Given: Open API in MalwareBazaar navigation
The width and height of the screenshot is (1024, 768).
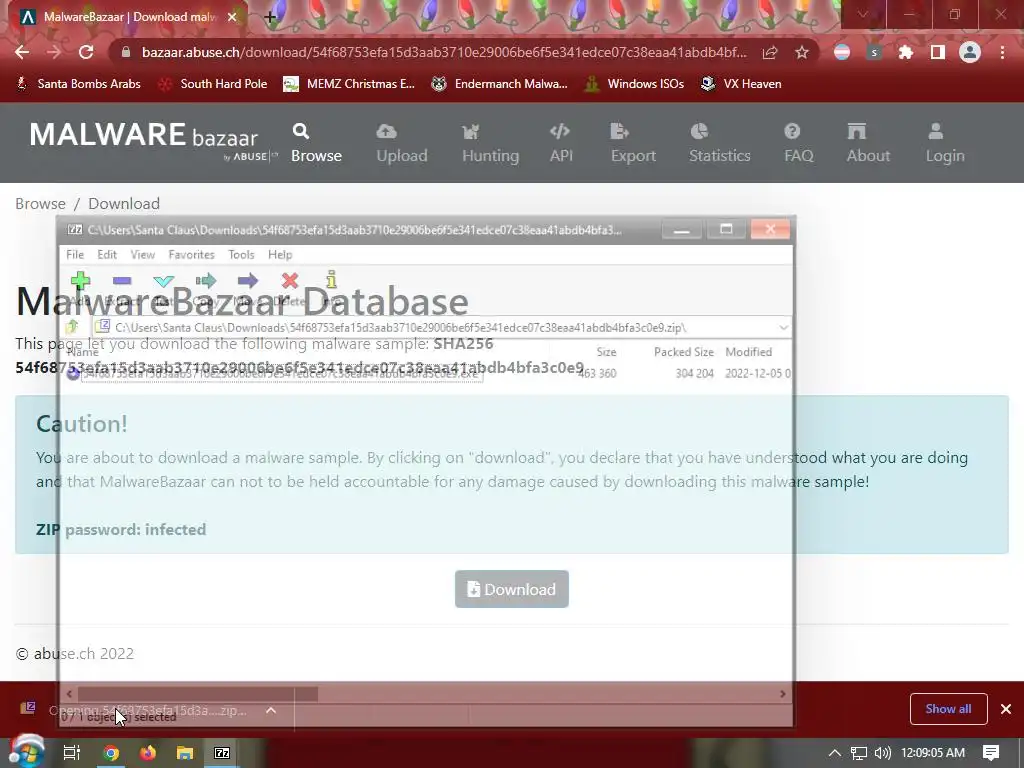Looking at the screenshot, I should [561, 143].
